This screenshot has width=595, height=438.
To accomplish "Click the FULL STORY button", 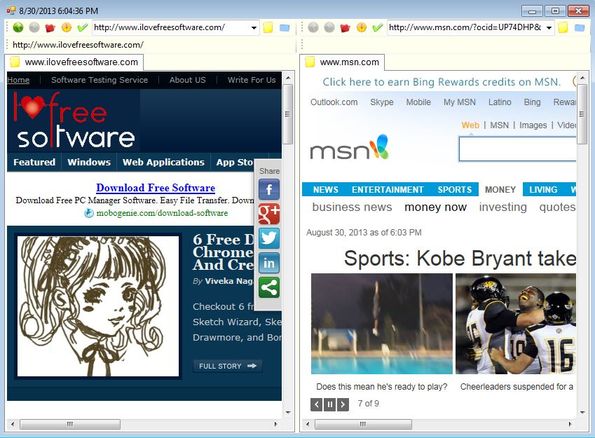I will [x=227, y=366].
